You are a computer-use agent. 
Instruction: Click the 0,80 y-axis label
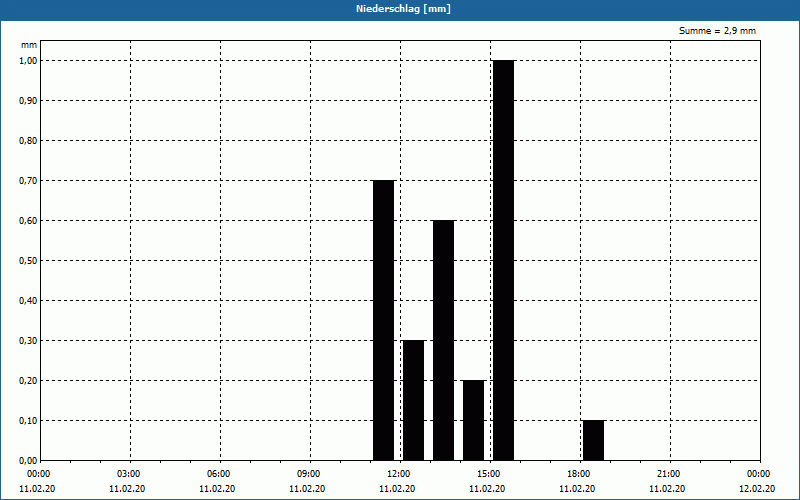[28, 141]
